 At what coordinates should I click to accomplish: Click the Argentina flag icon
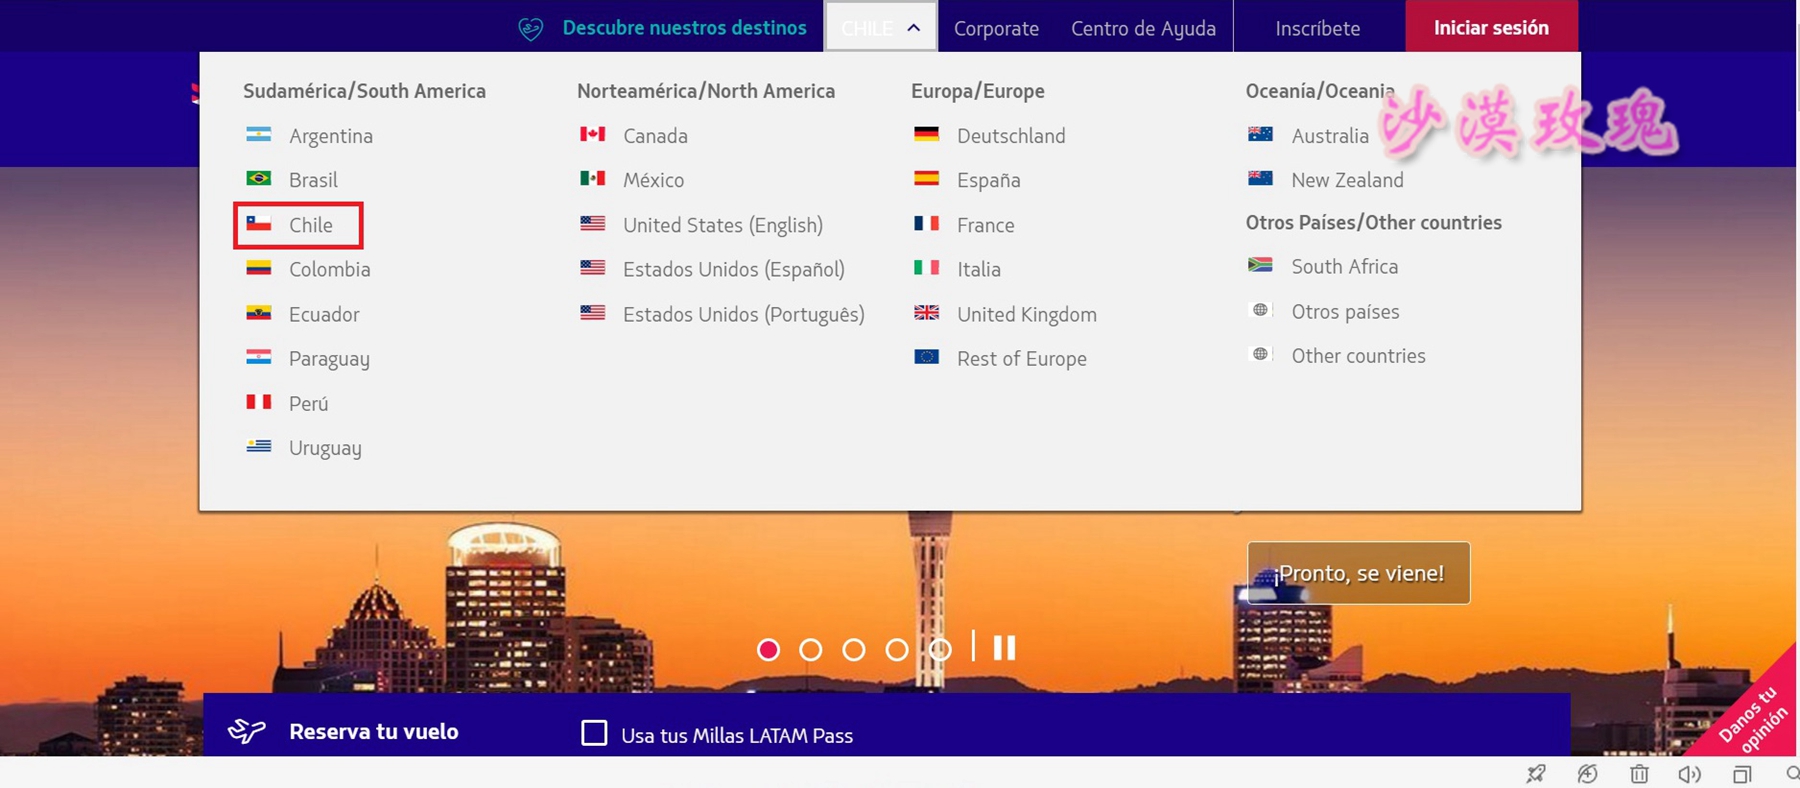click(259, 134)
